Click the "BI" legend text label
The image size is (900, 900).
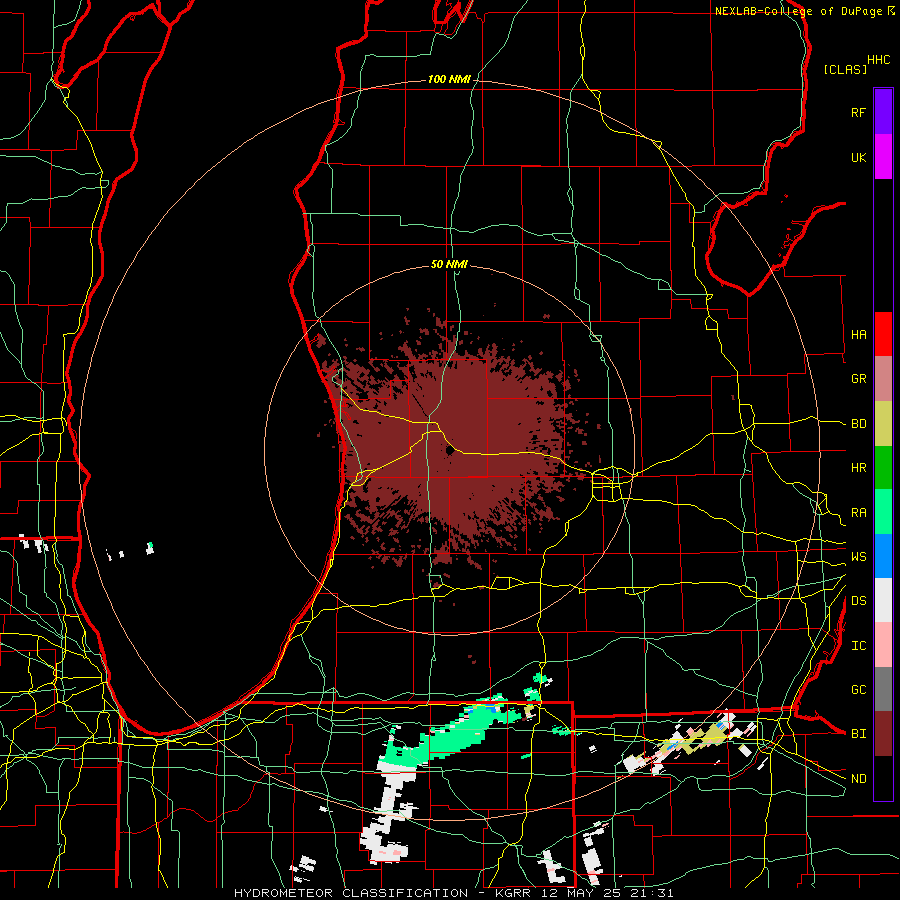pos(859,734)
